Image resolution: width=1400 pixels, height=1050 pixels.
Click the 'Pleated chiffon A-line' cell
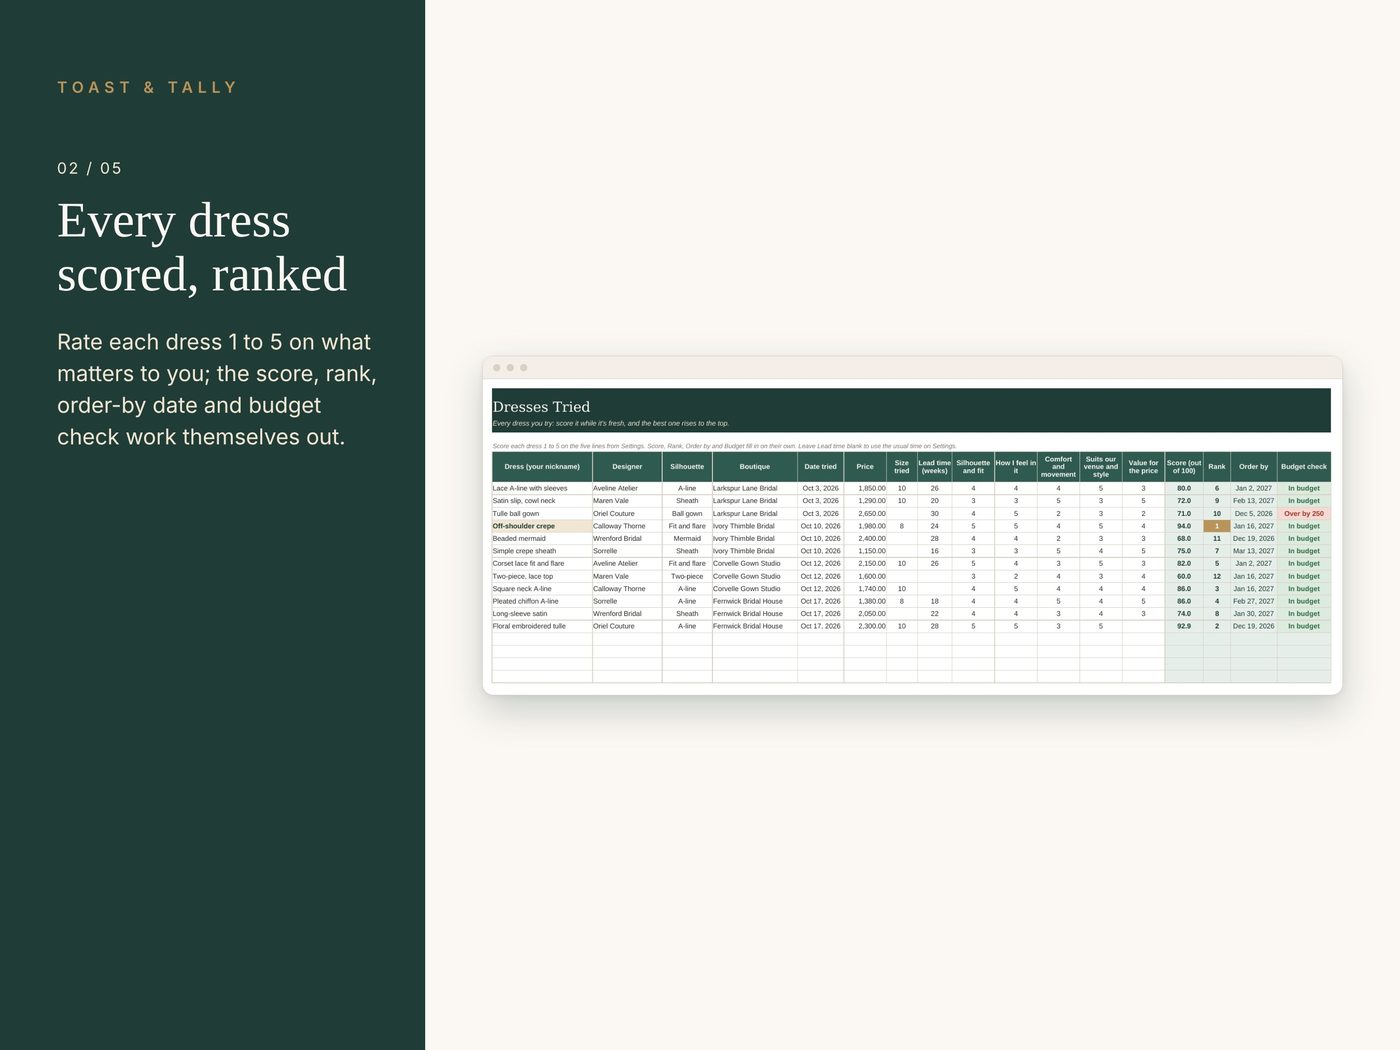click(x=542, y=601)
